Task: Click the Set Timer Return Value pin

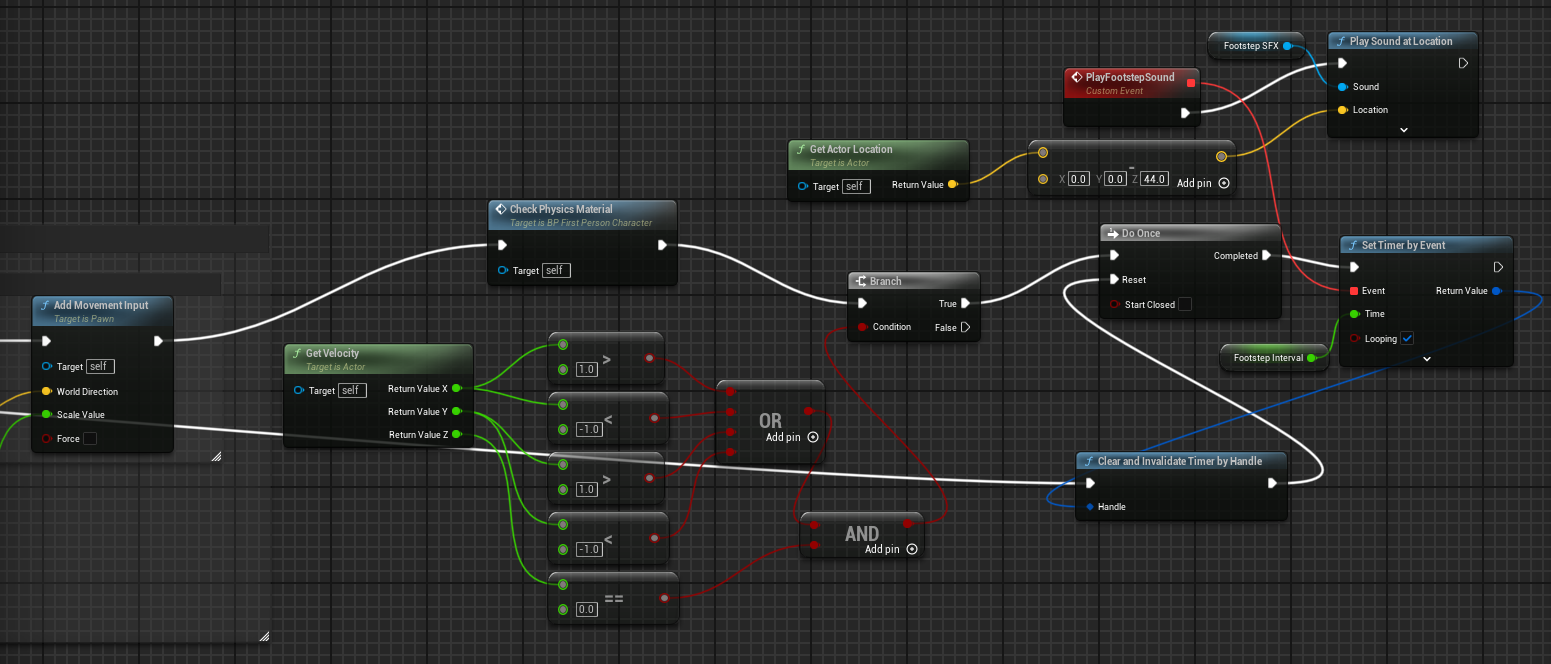Action: 1496,291
